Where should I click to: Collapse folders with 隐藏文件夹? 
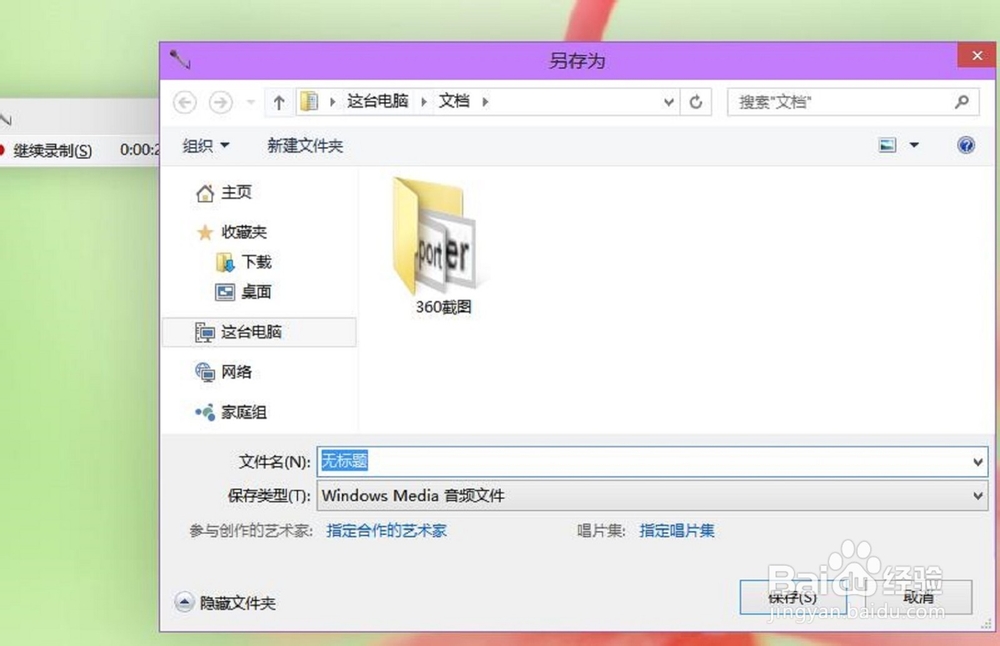pyautogui.click(x=225, y=603)
